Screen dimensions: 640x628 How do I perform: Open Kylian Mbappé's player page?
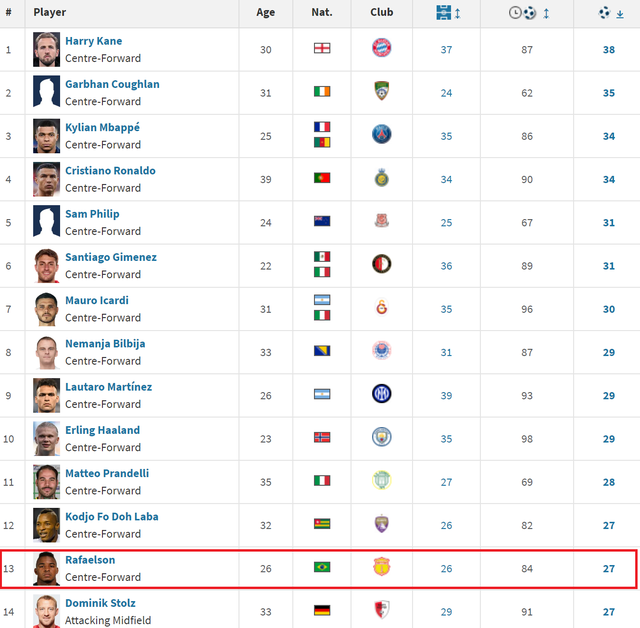click(102, 127)
